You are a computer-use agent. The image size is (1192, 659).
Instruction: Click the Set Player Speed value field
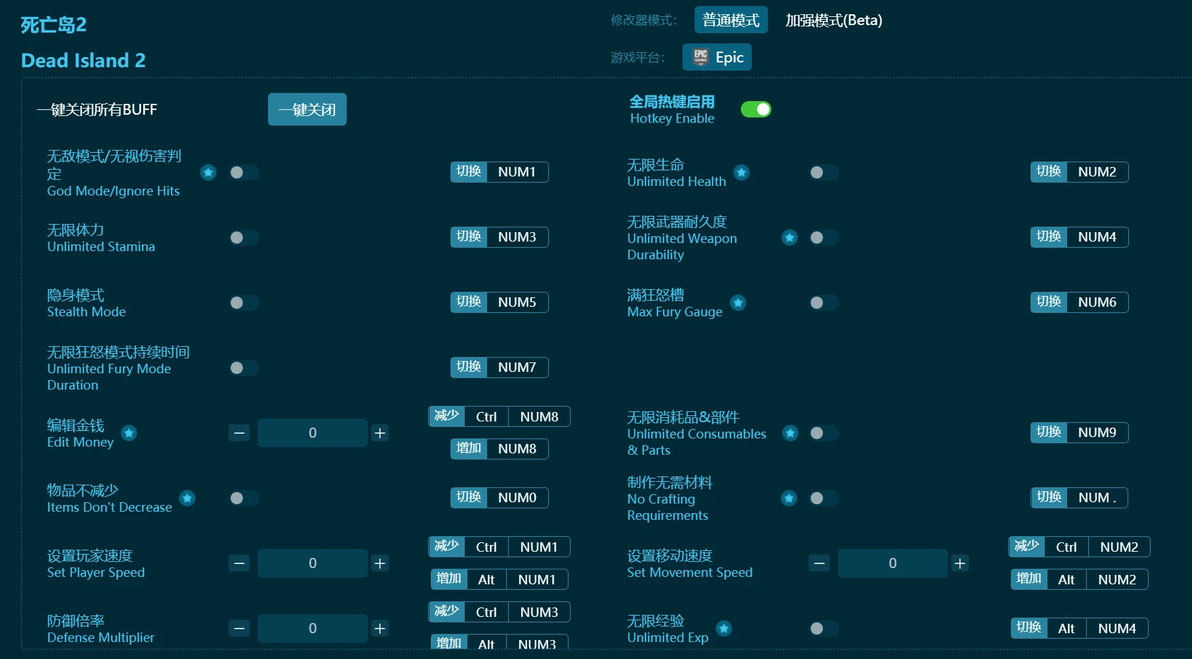pyautogui.click(x=312, y=563)
